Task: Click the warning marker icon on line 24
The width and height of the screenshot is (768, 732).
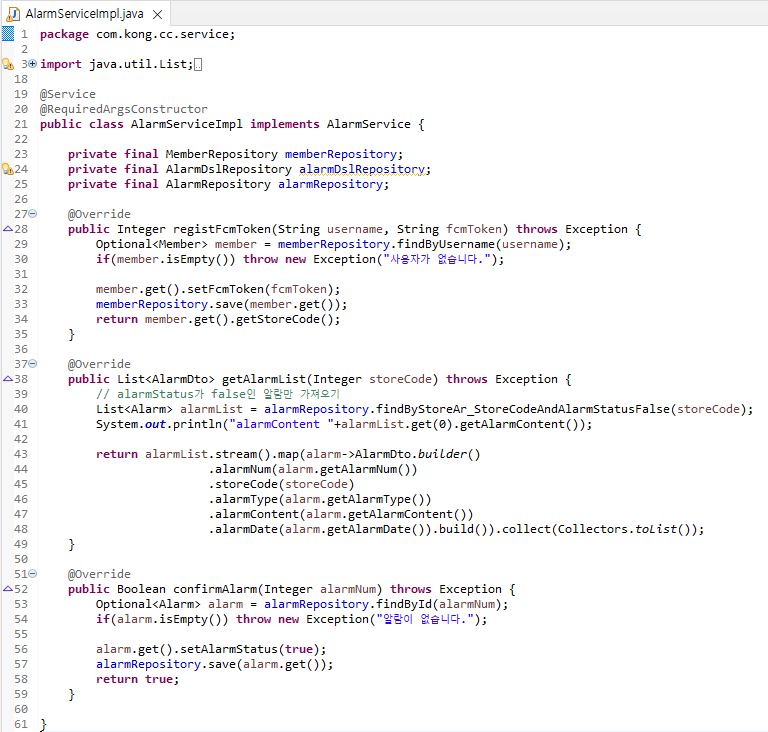Action: click(8, 169)
